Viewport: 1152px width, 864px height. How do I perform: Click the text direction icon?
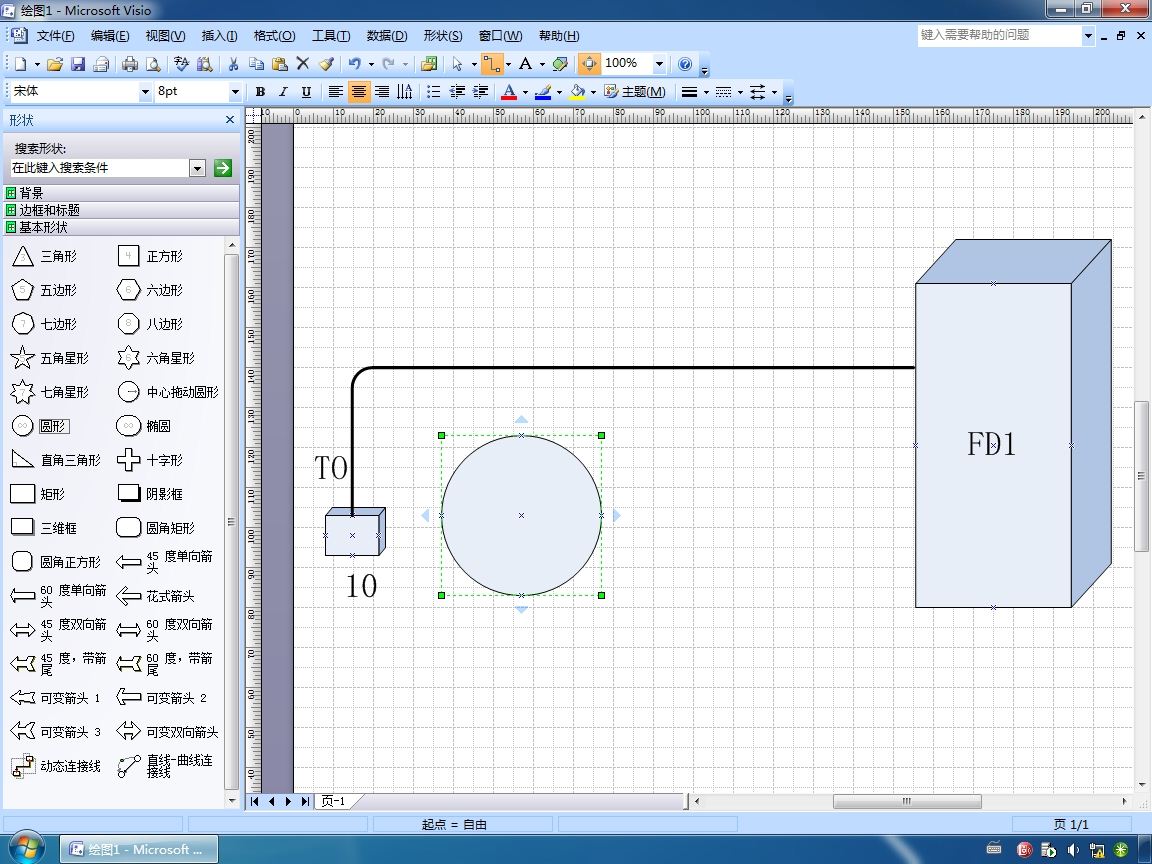coord(405,92)
